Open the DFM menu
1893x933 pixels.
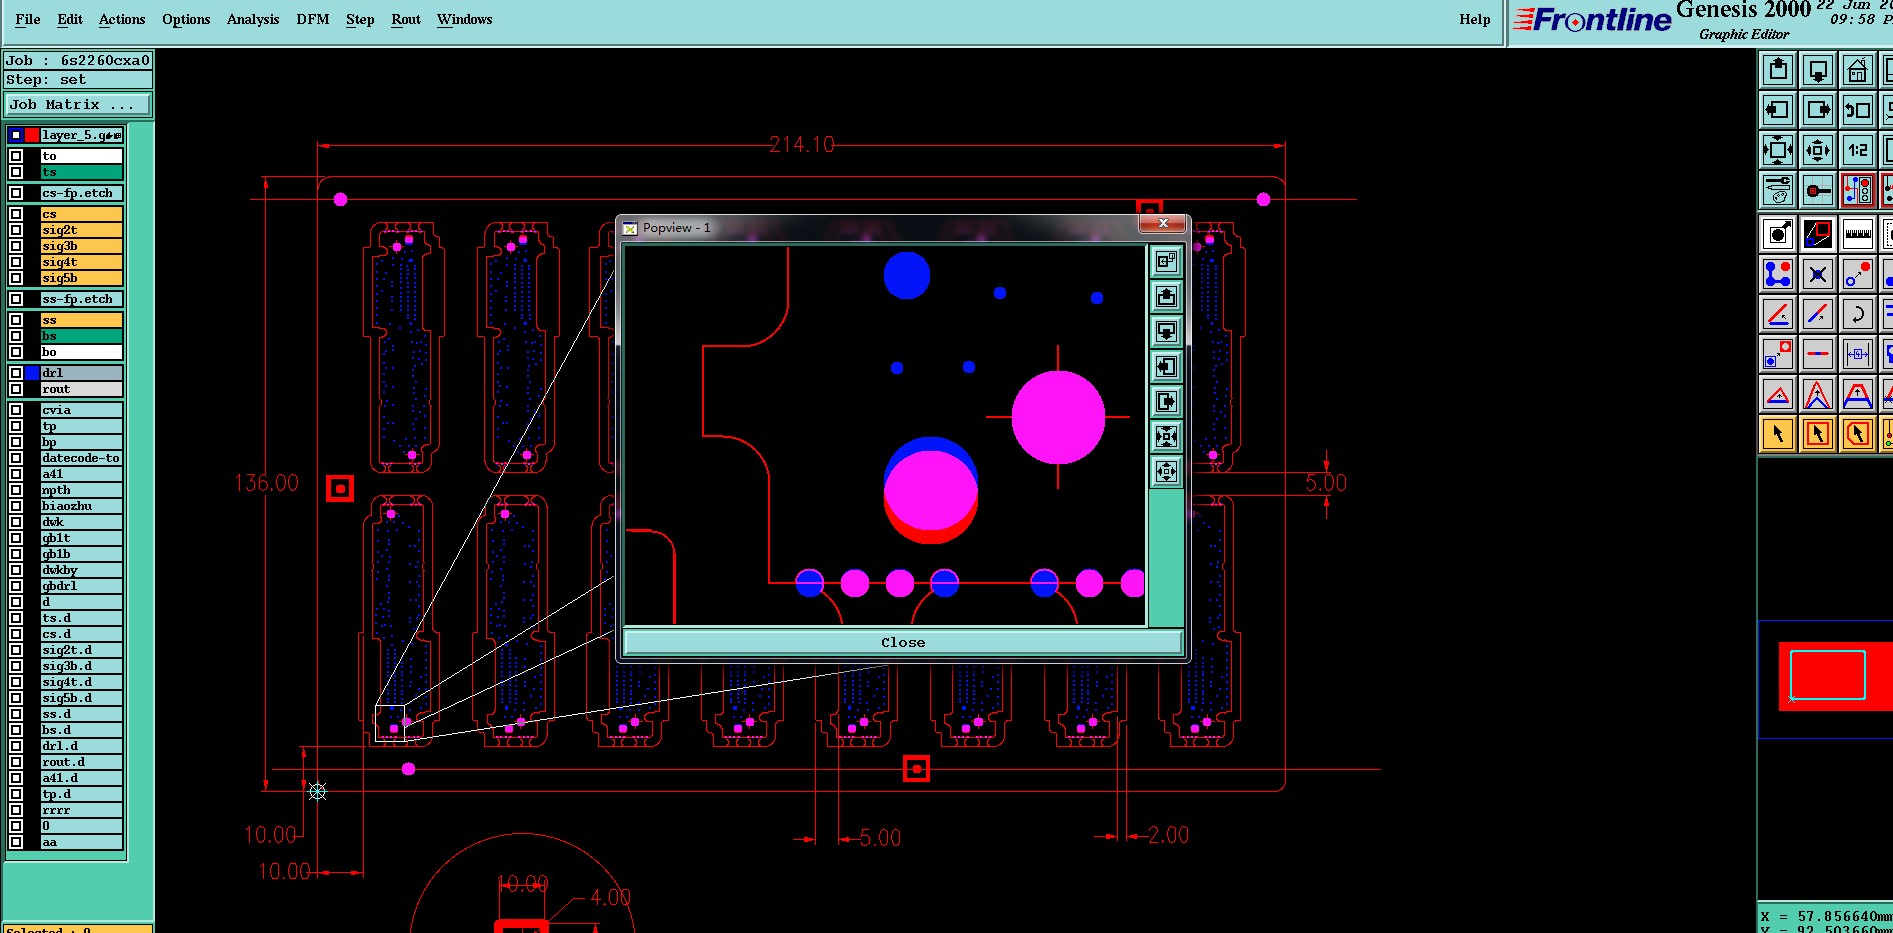pyautogui.click(x=313, y=19)
